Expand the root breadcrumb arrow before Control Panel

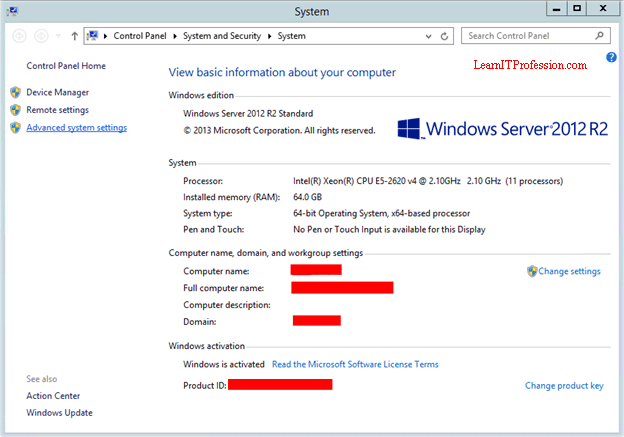[105, 36]
